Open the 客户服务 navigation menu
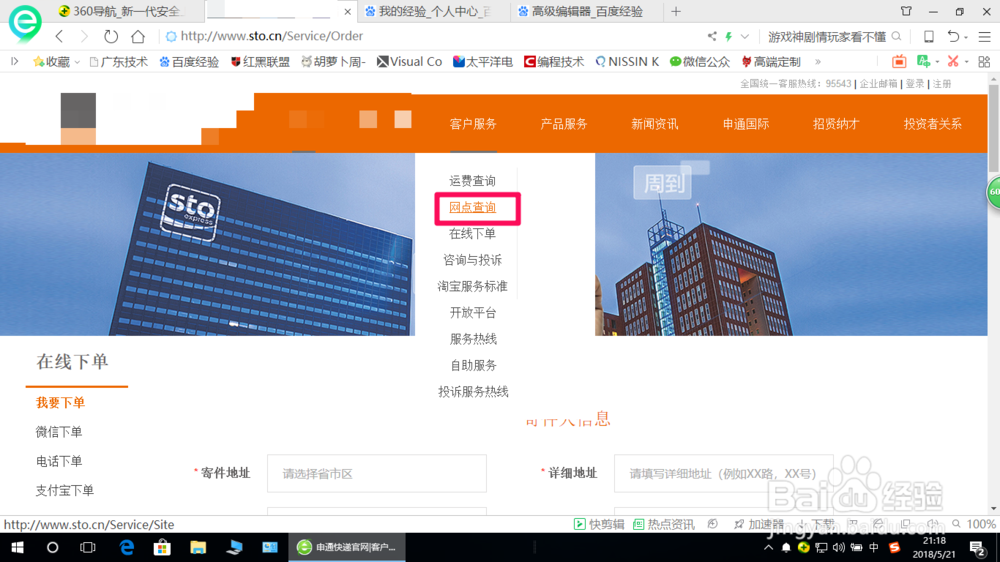The height and width of the screenshot is (562, 1000). point(473,124)
